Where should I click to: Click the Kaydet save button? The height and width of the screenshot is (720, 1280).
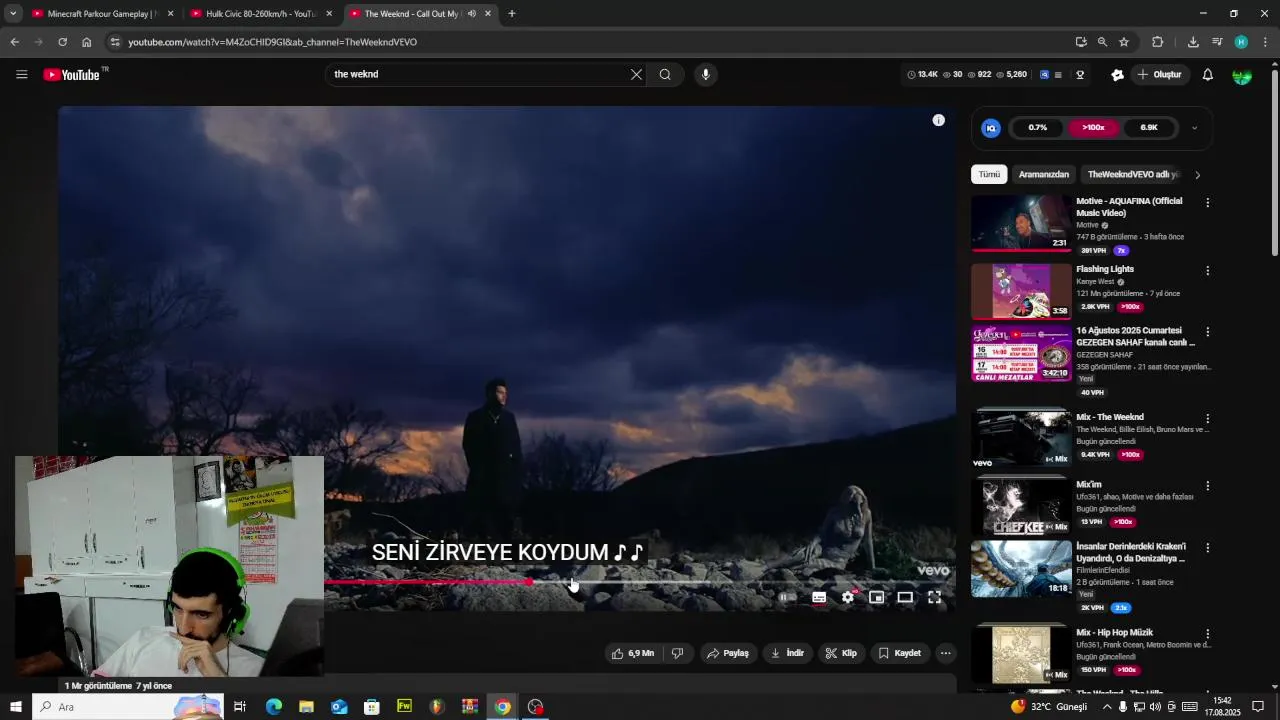click(x=899, y=653)
